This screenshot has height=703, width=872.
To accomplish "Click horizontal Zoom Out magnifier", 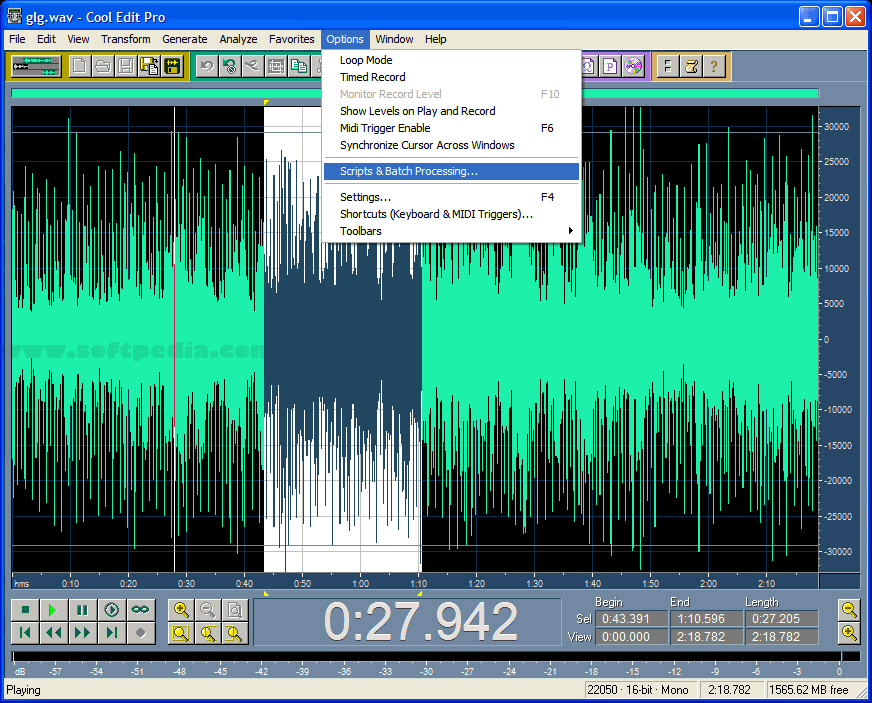I will 208,610.
